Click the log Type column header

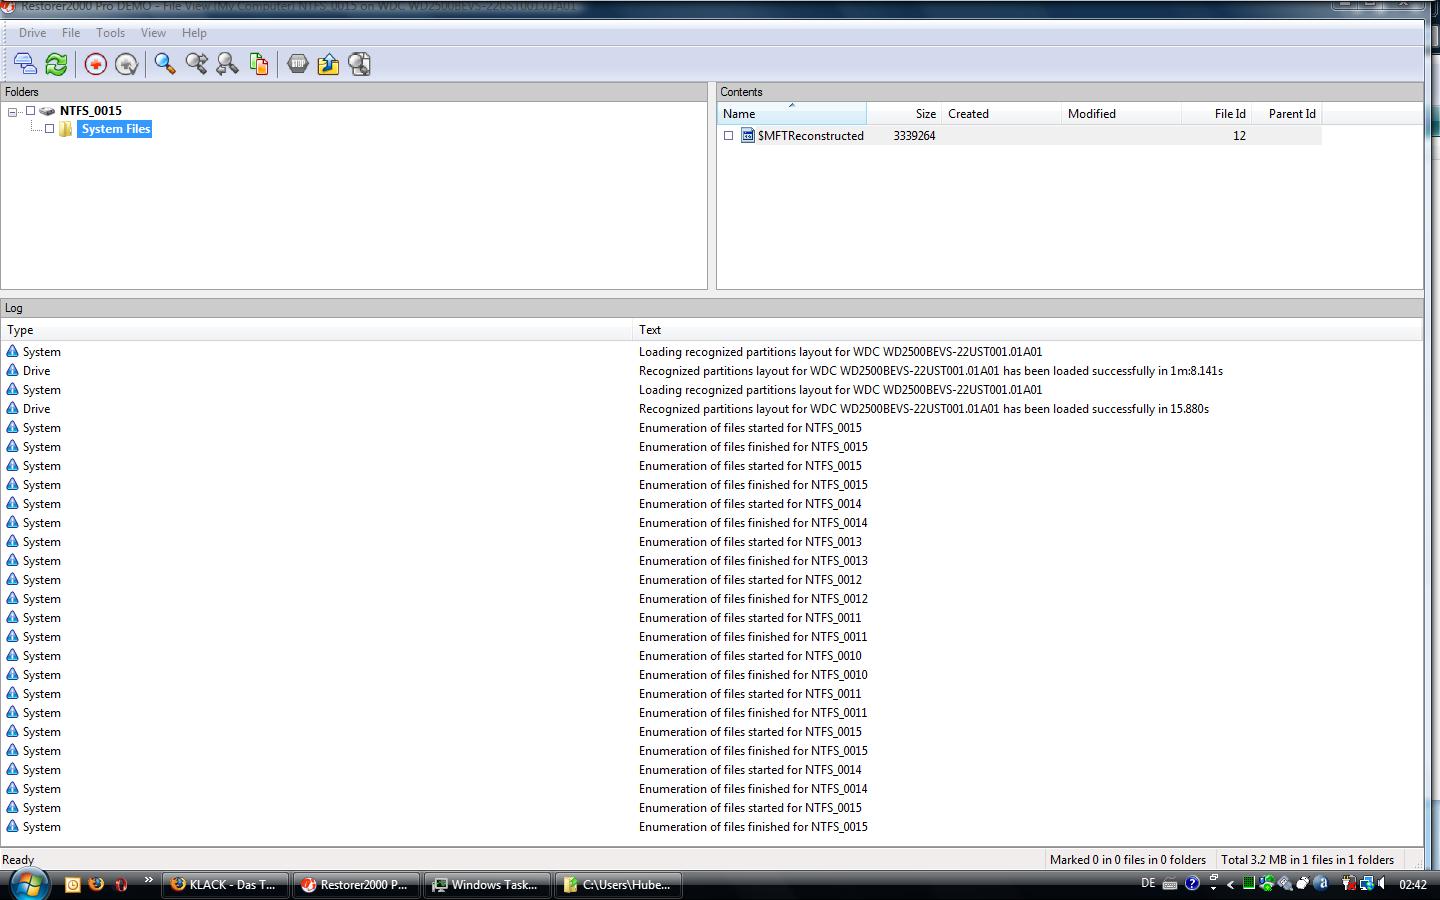(x=317, y=330)
